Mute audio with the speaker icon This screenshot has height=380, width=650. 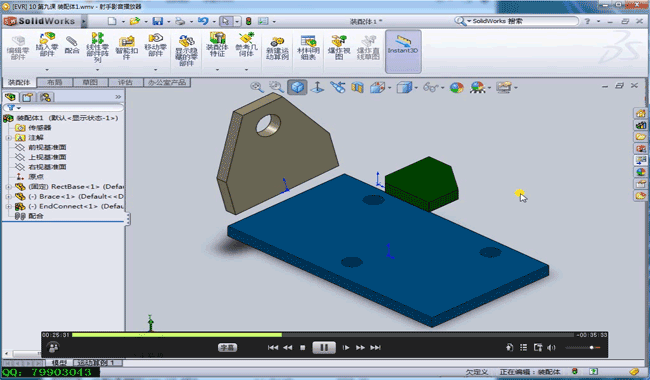click(x=551, y=348)
